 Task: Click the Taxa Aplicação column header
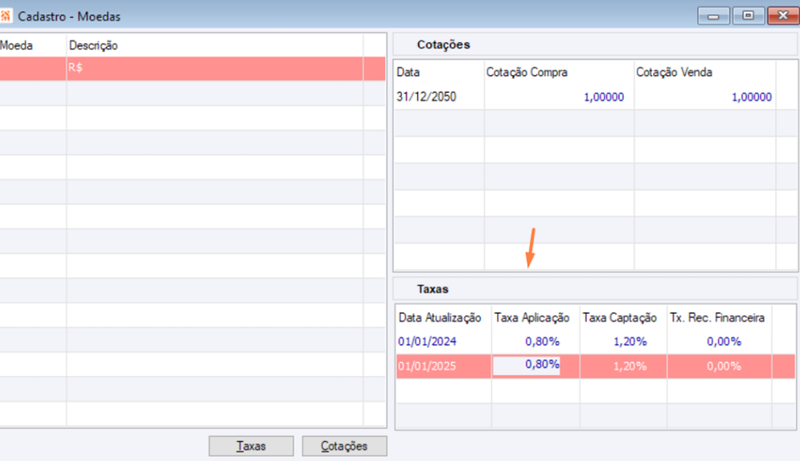pyautogui.click(x=532, y=318)
